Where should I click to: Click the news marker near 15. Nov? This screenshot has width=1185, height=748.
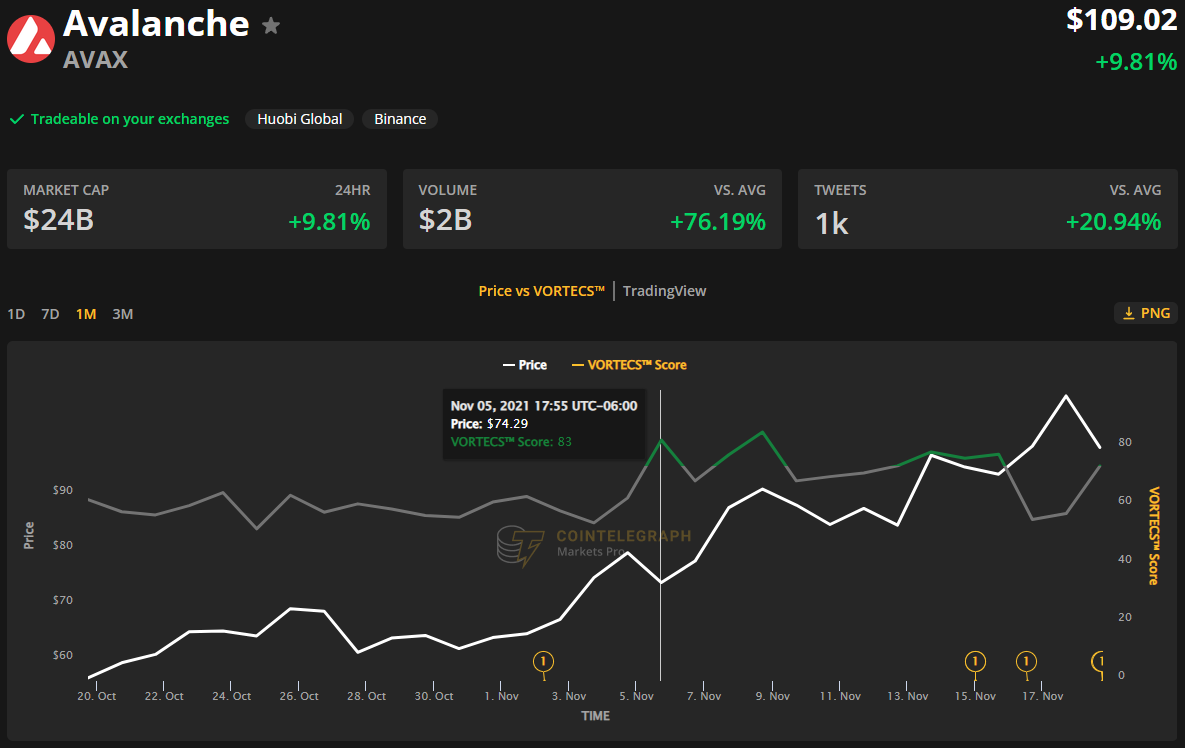pyautogui.click(x=975, y=661)
